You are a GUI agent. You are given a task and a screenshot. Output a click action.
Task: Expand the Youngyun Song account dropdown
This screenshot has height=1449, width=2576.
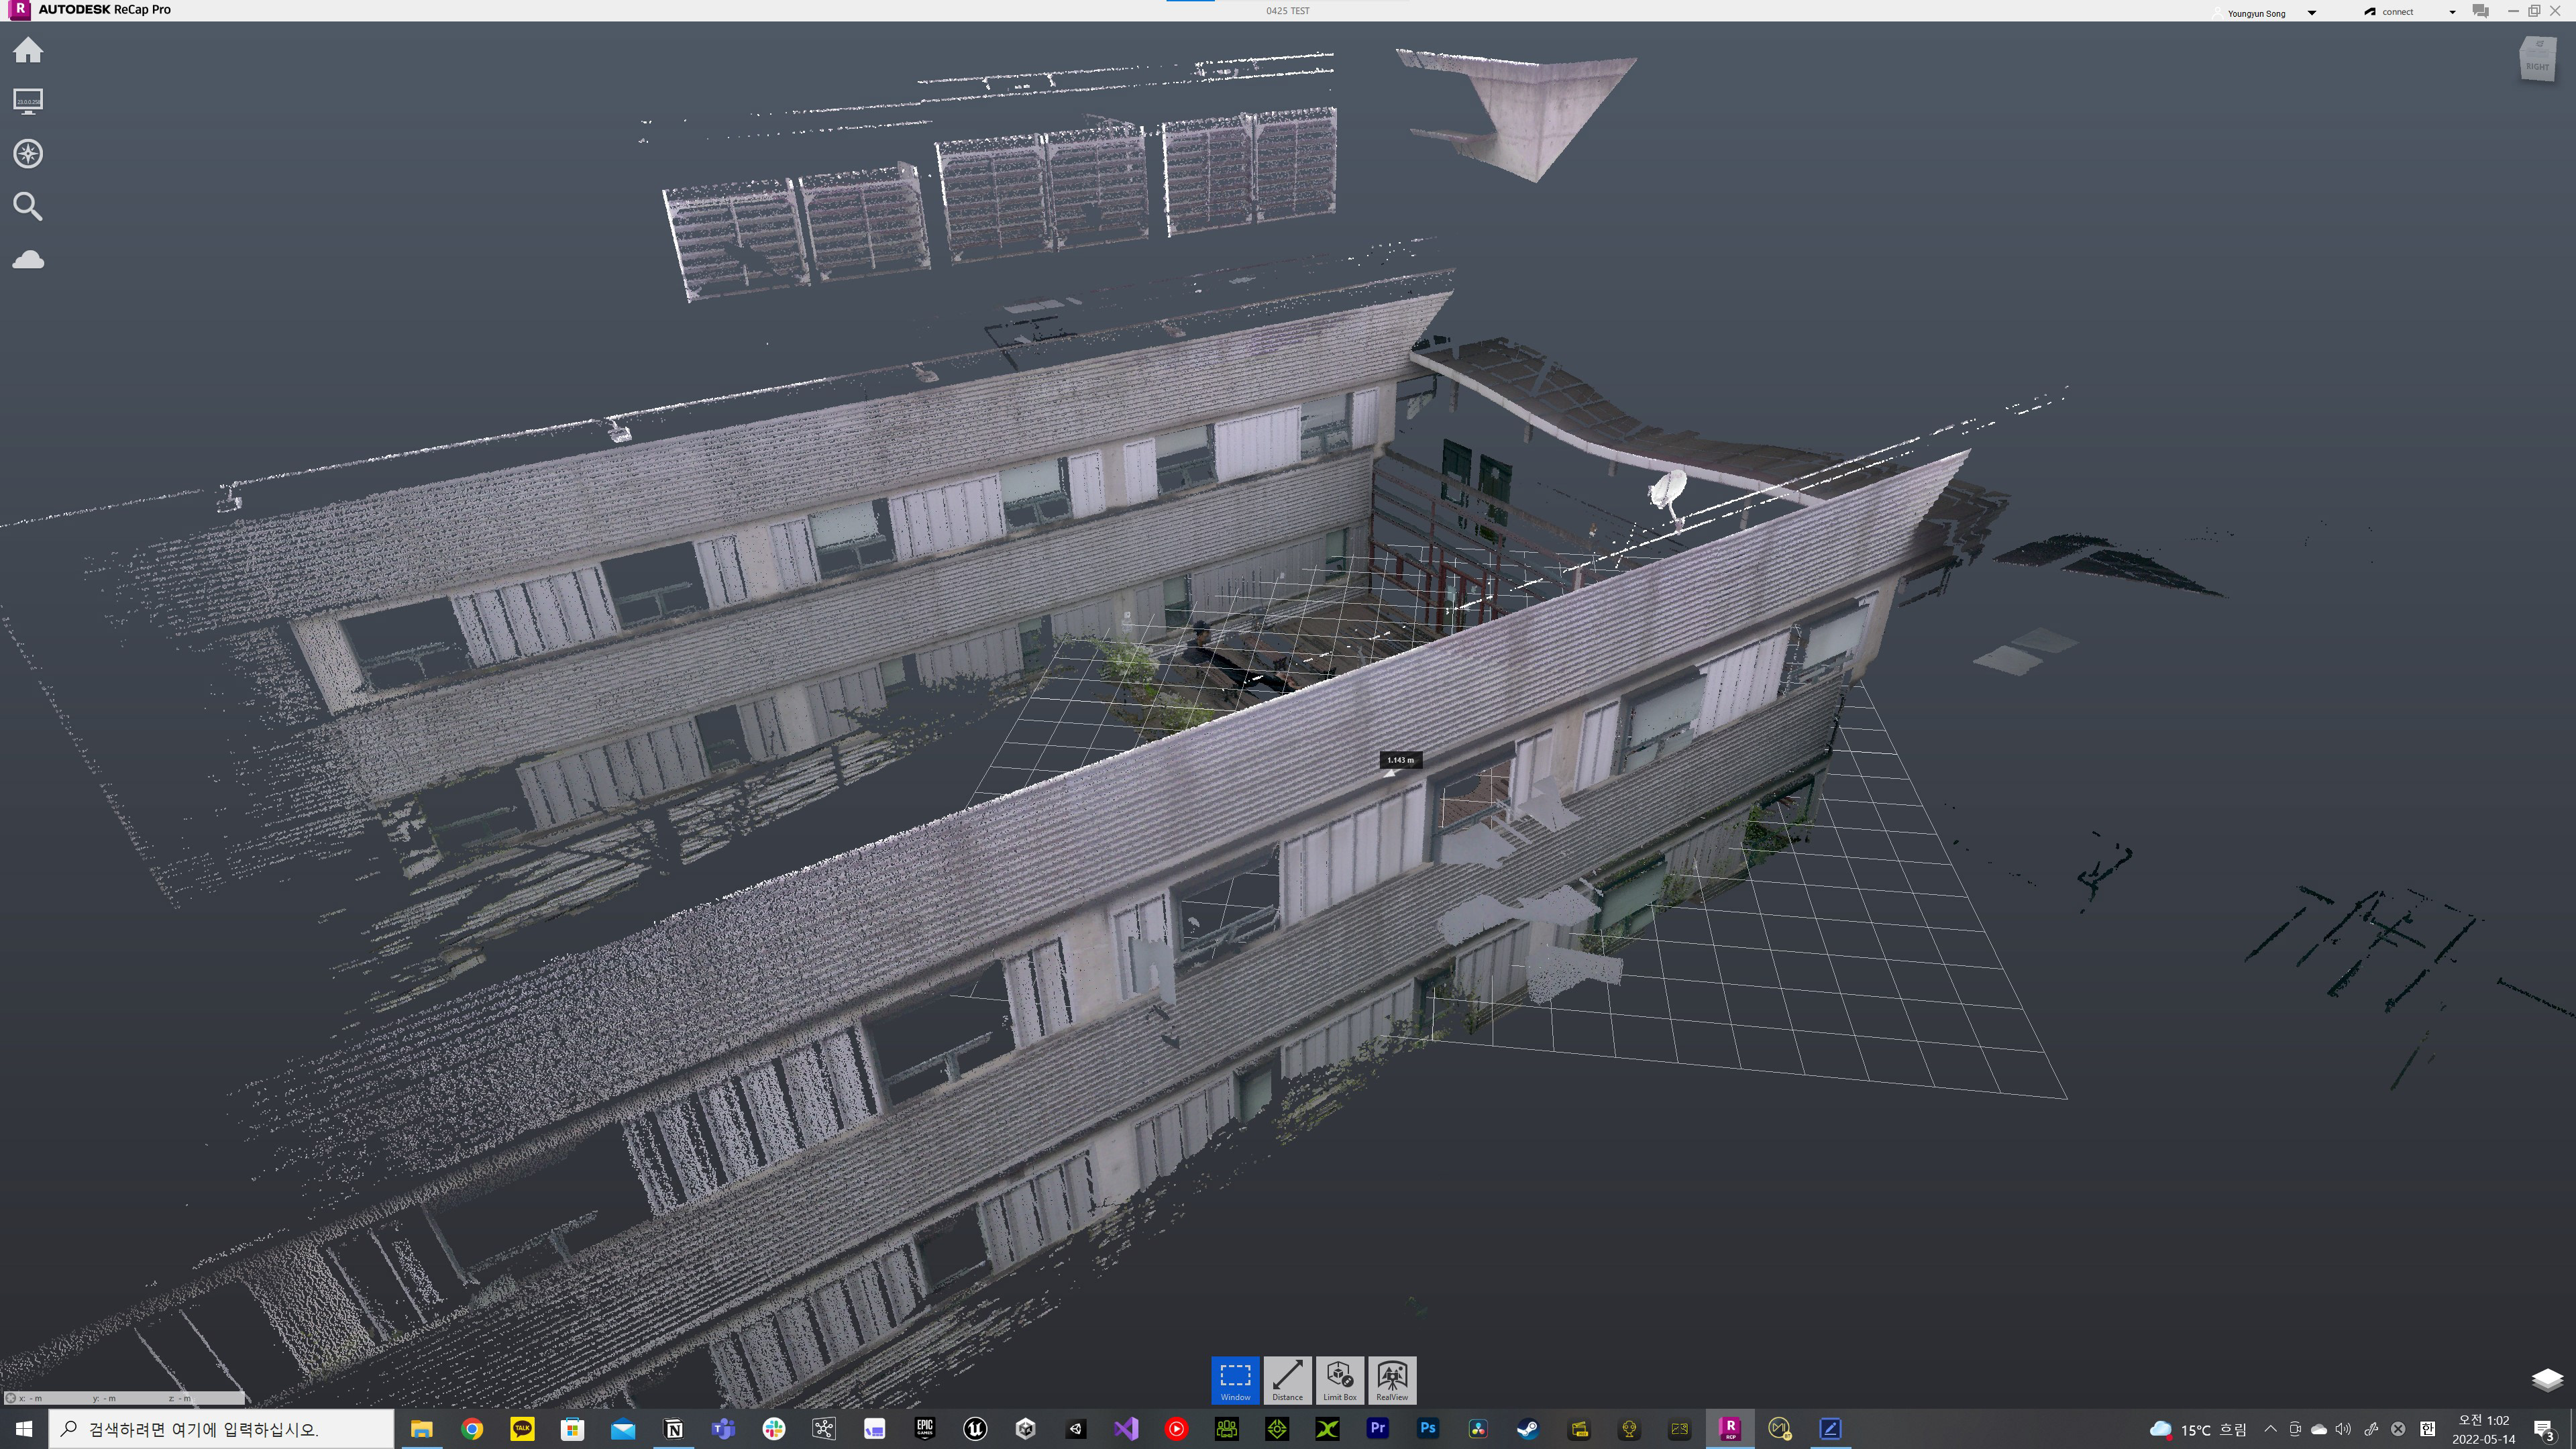pyautogui.click(x=2313, y=13)
